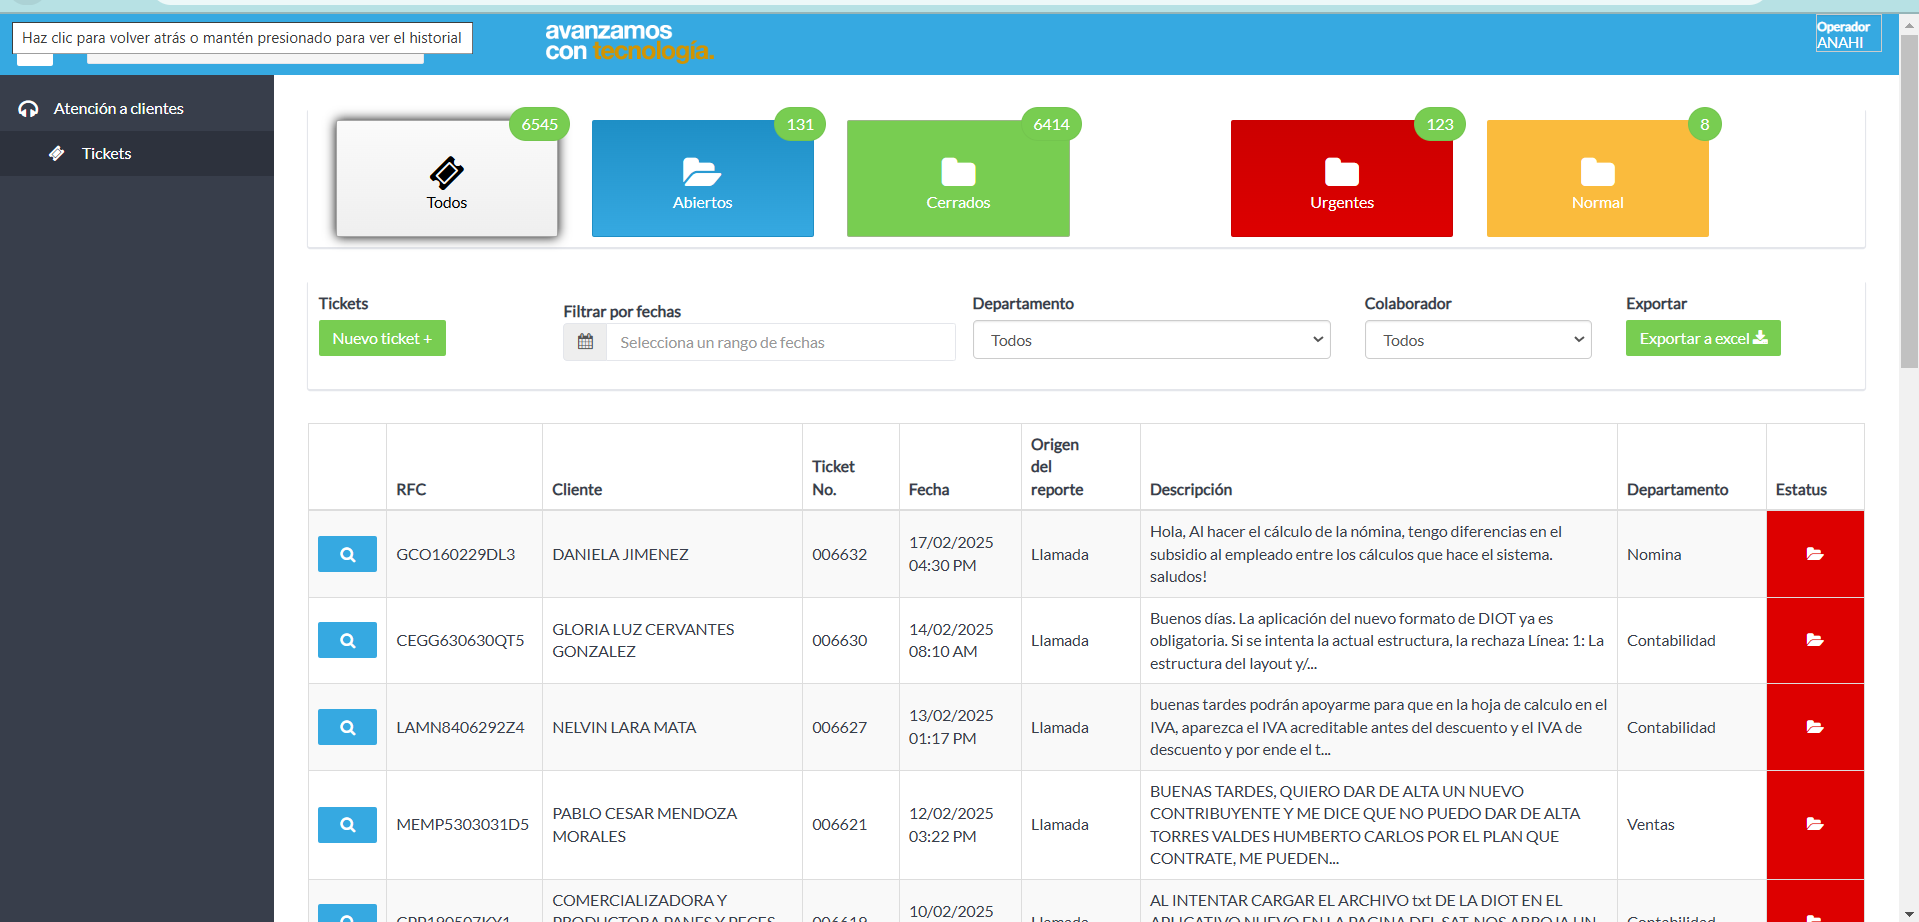Click magnifier icon for ticket 006632

coord(347,554)
